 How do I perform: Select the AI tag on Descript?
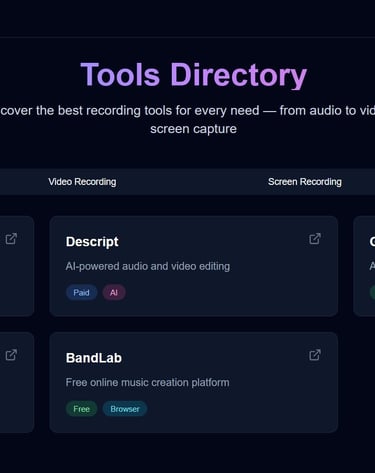point(114,293)
